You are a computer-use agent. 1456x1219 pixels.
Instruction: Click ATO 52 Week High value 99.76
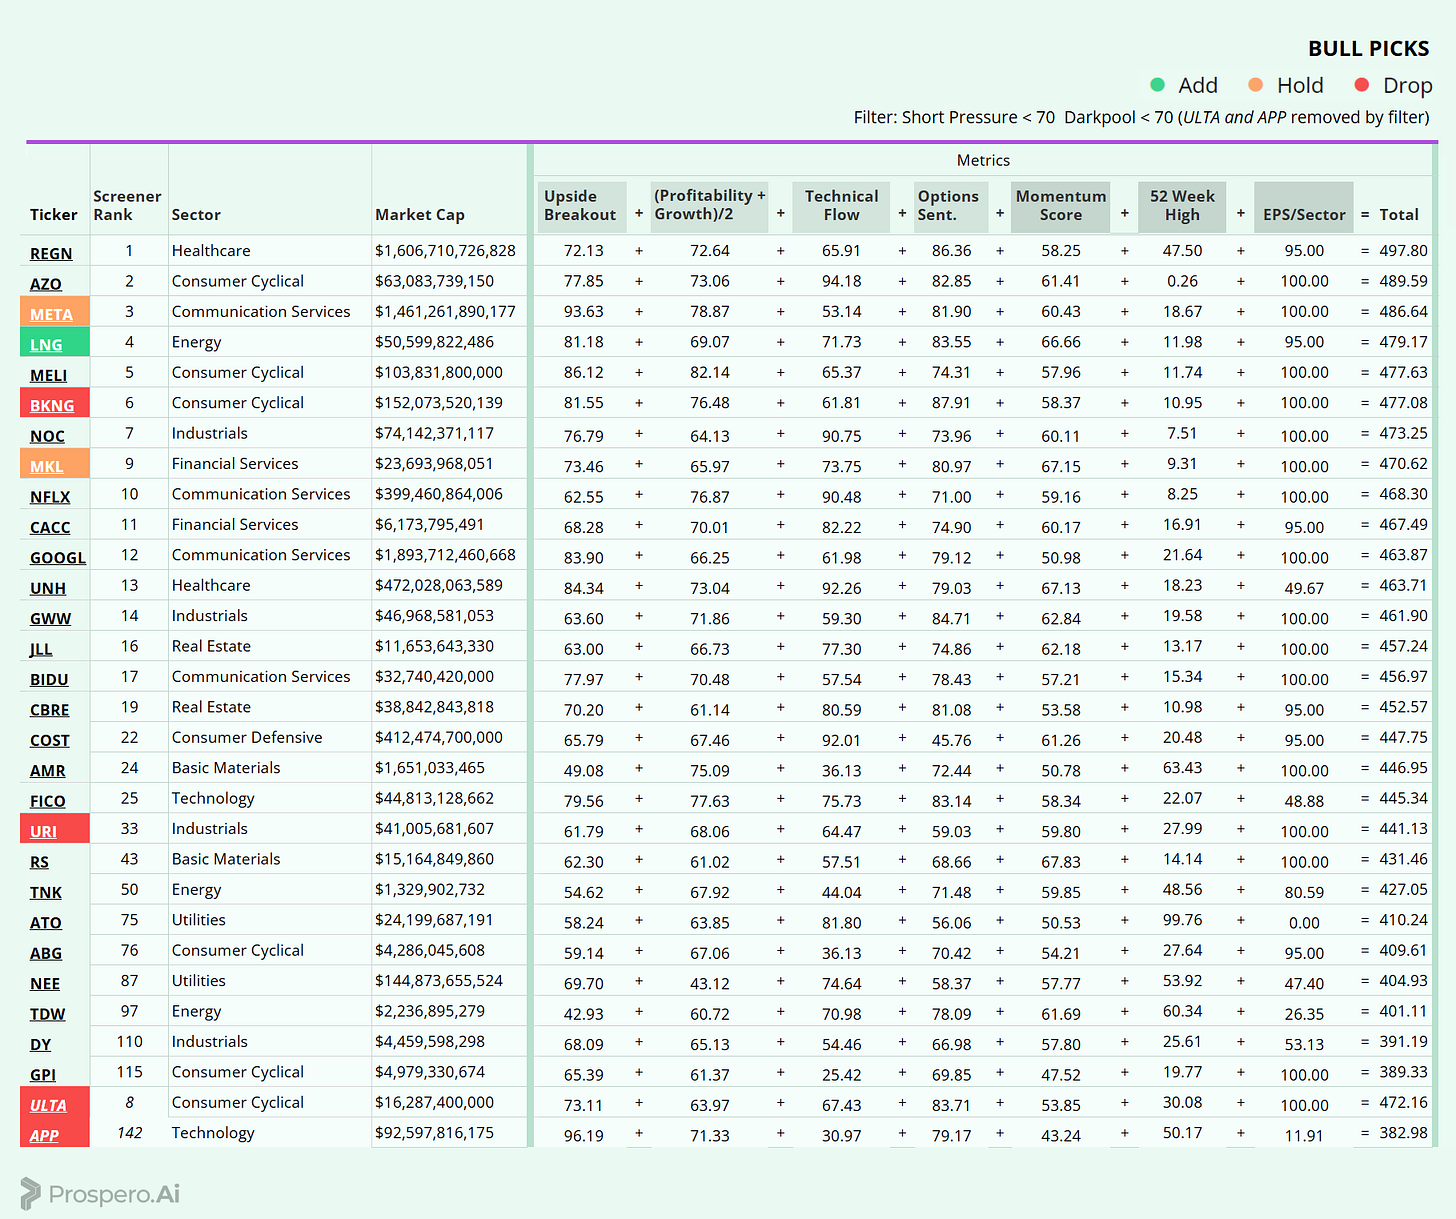coord(1182,919)
